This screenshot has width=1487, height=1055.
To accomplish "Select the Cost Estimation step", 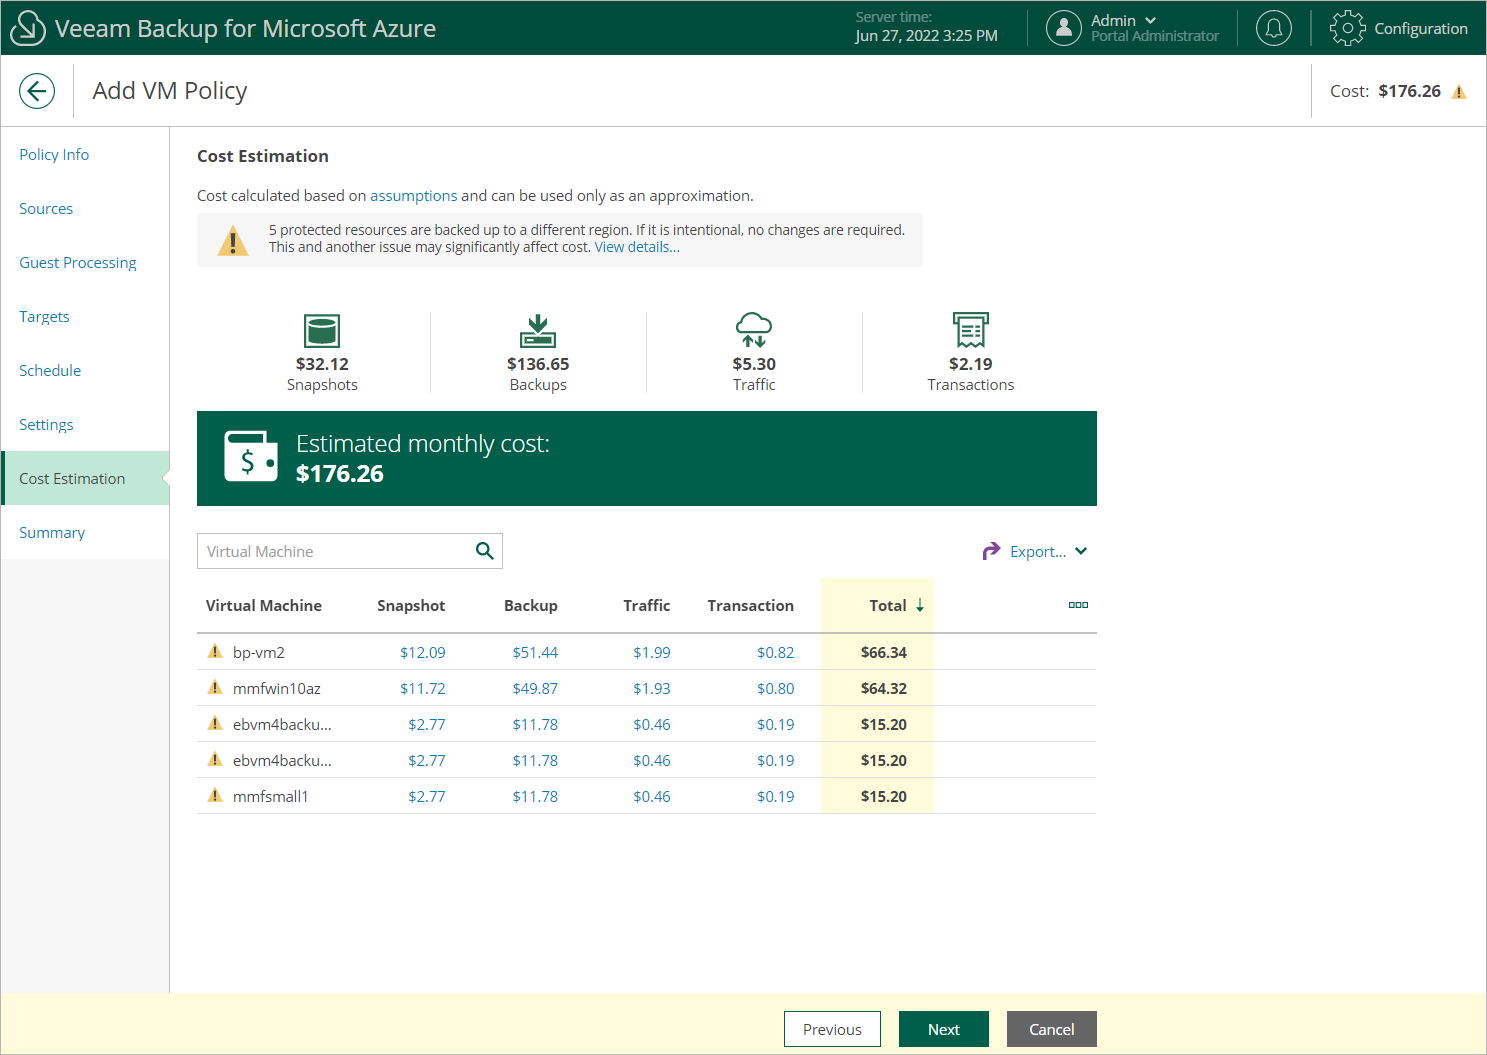I will click(x=85, y=478).
